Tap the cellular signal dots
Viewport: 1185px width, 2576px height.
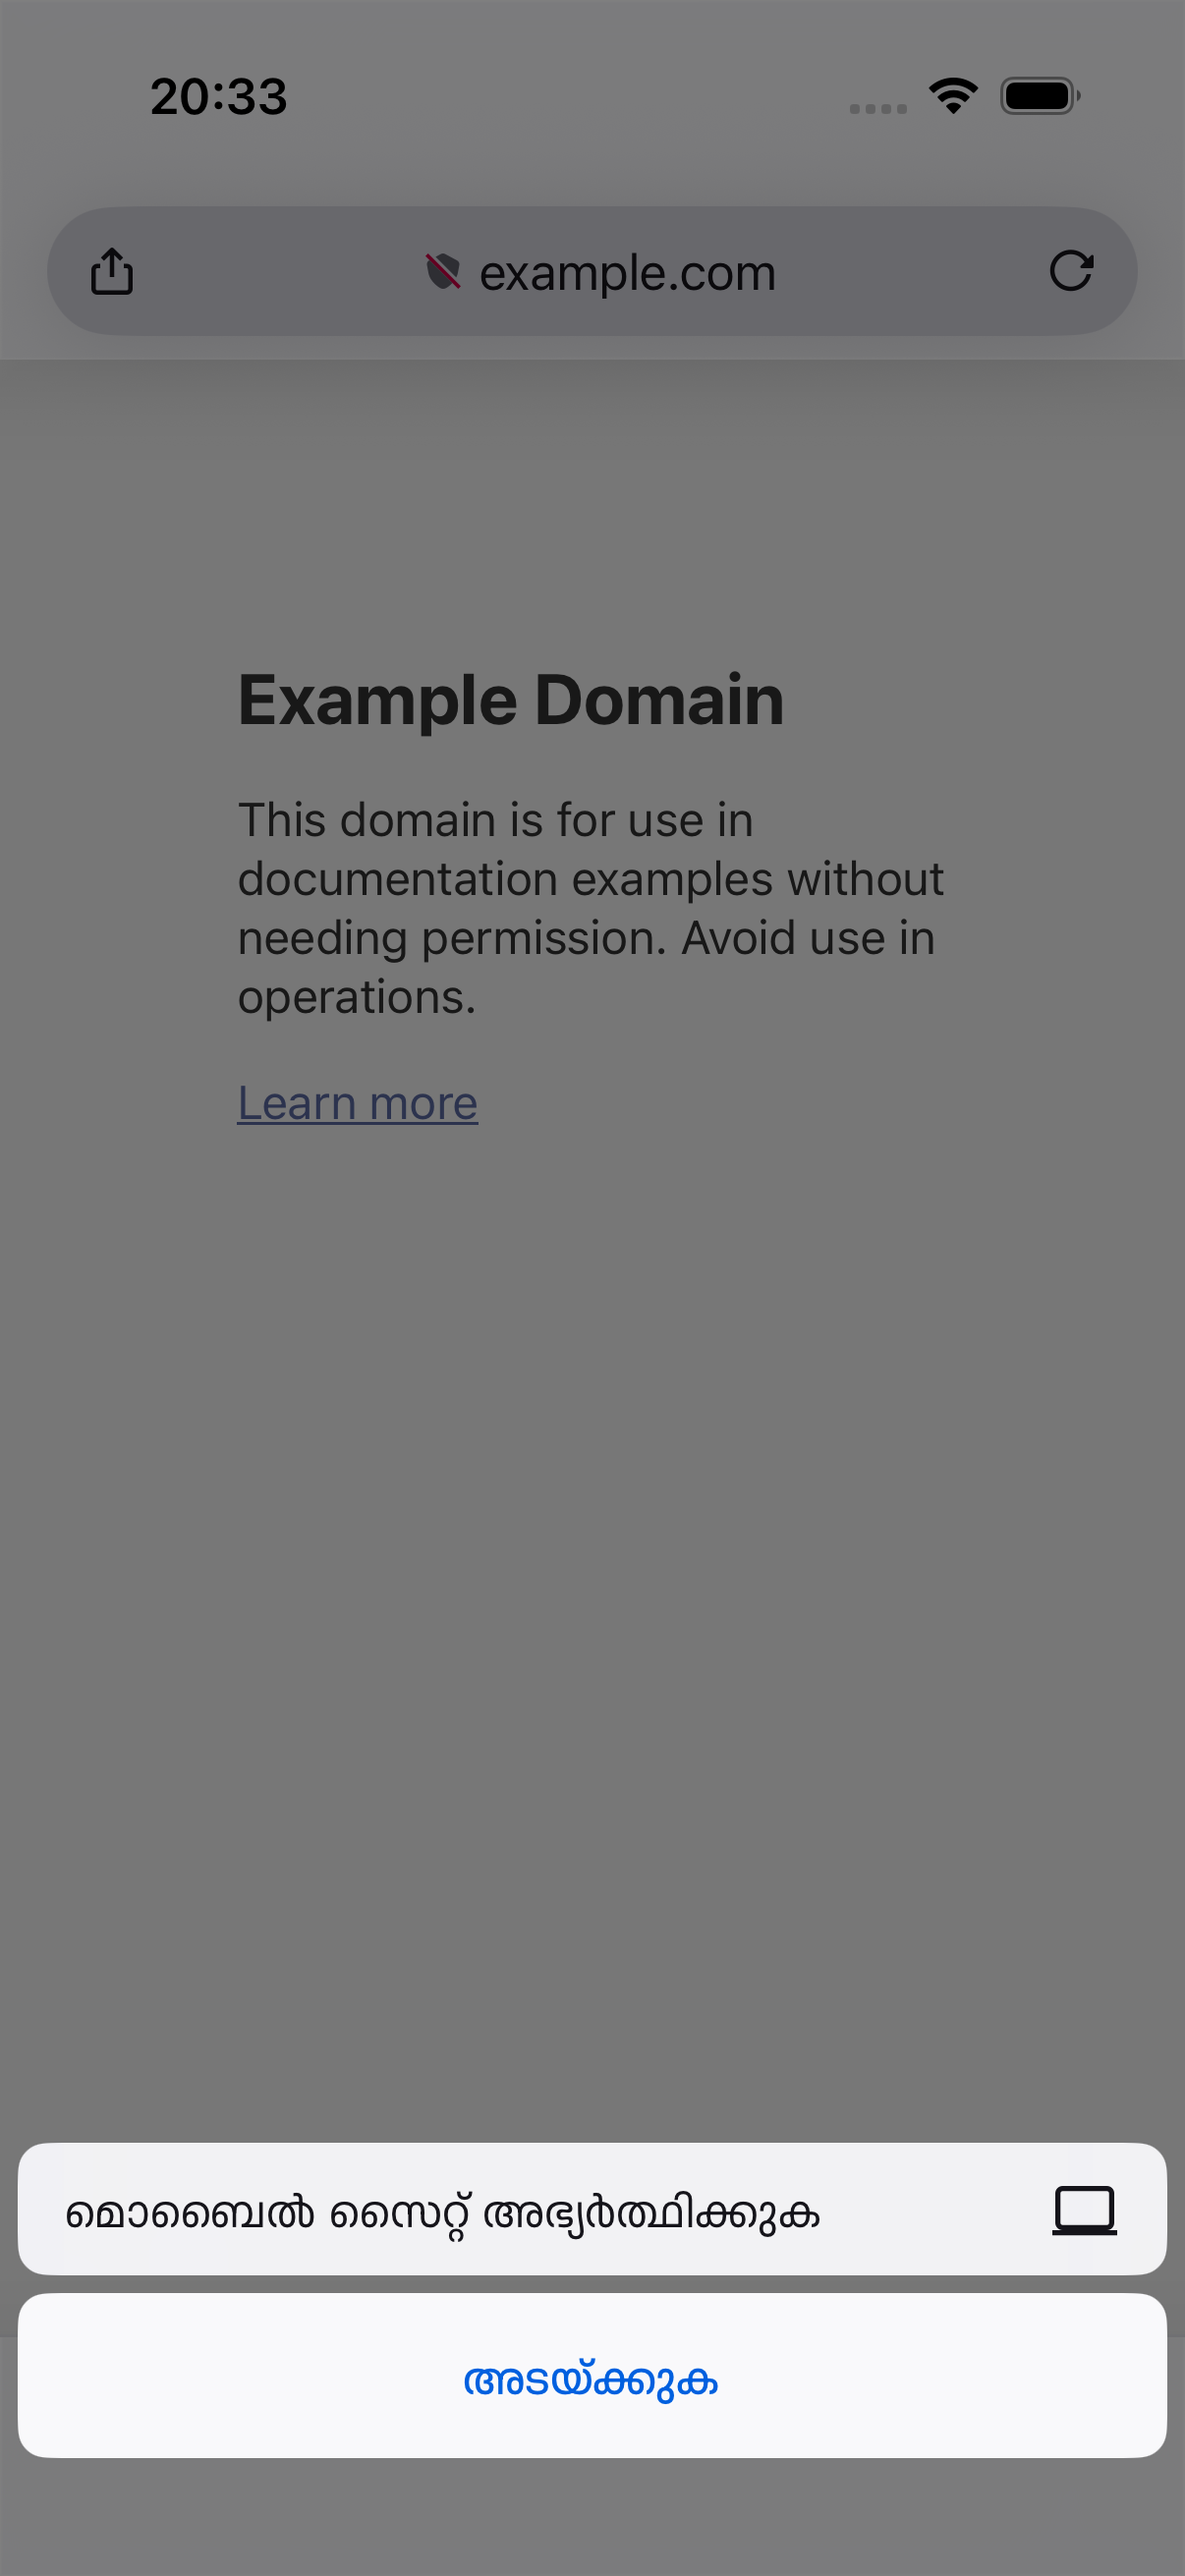(878, 108)
